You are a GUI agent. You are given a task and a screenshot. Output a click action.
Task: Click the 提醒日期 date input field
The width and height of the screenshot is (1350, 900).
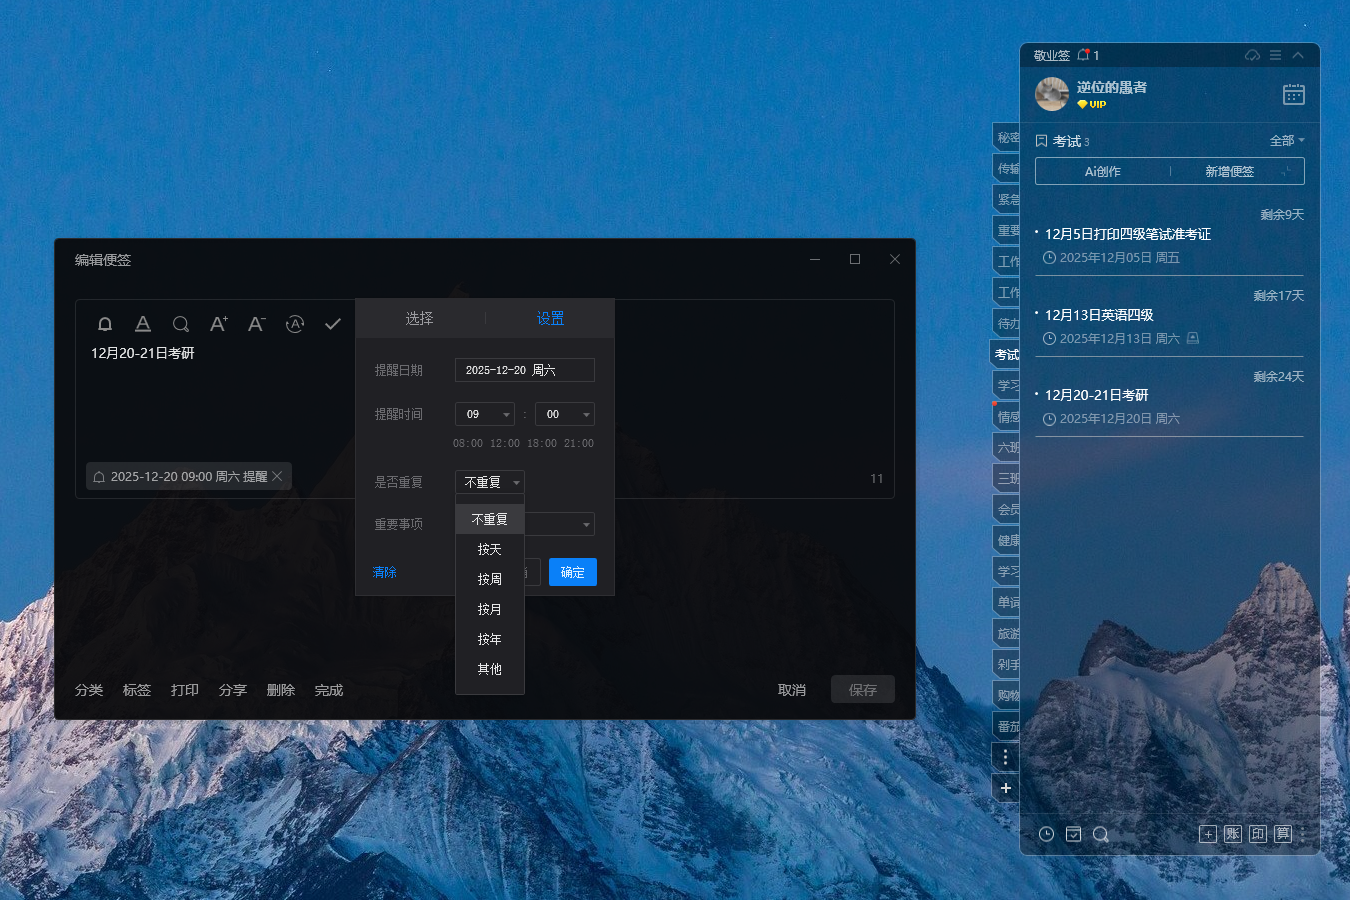[524, 370]
